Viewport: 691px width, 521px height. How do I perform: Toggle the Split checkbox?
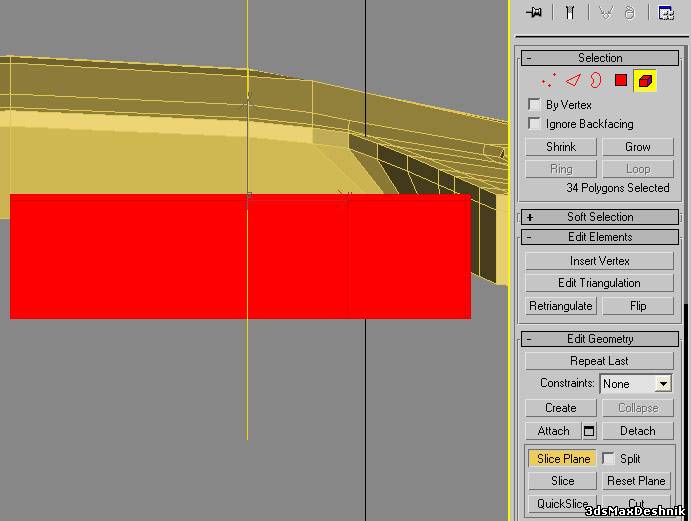tap(608, 458)
